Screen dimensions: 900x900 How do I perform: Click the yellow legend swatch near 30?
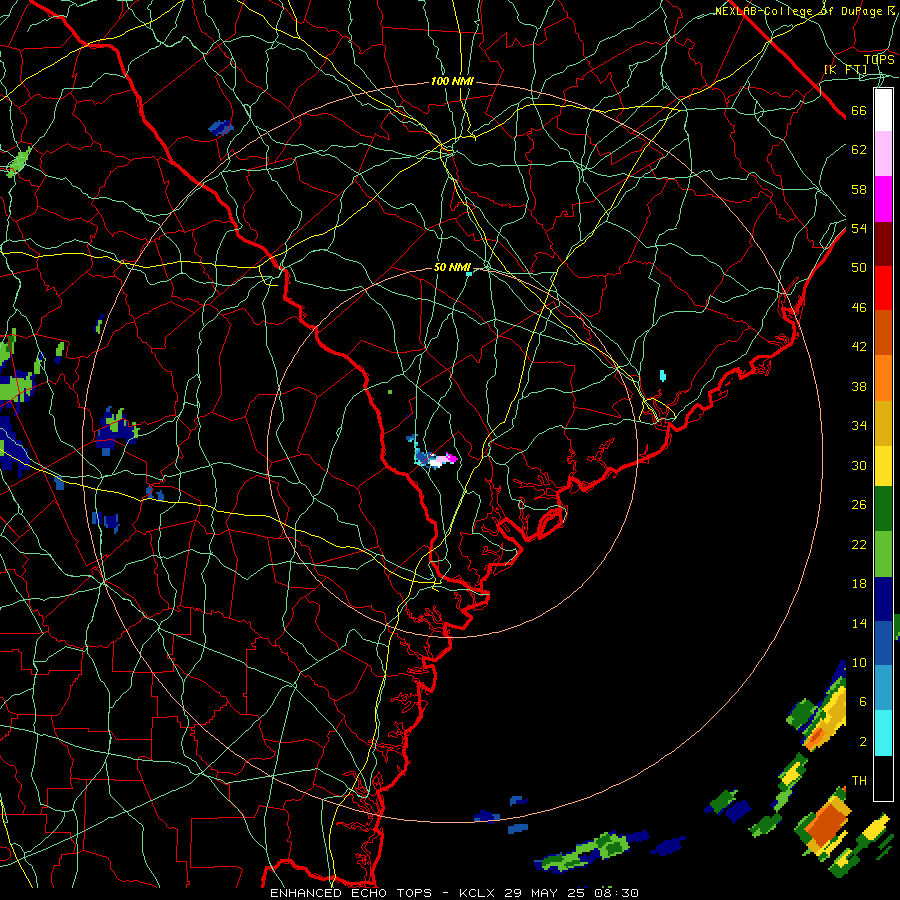(x=883, y=465)
